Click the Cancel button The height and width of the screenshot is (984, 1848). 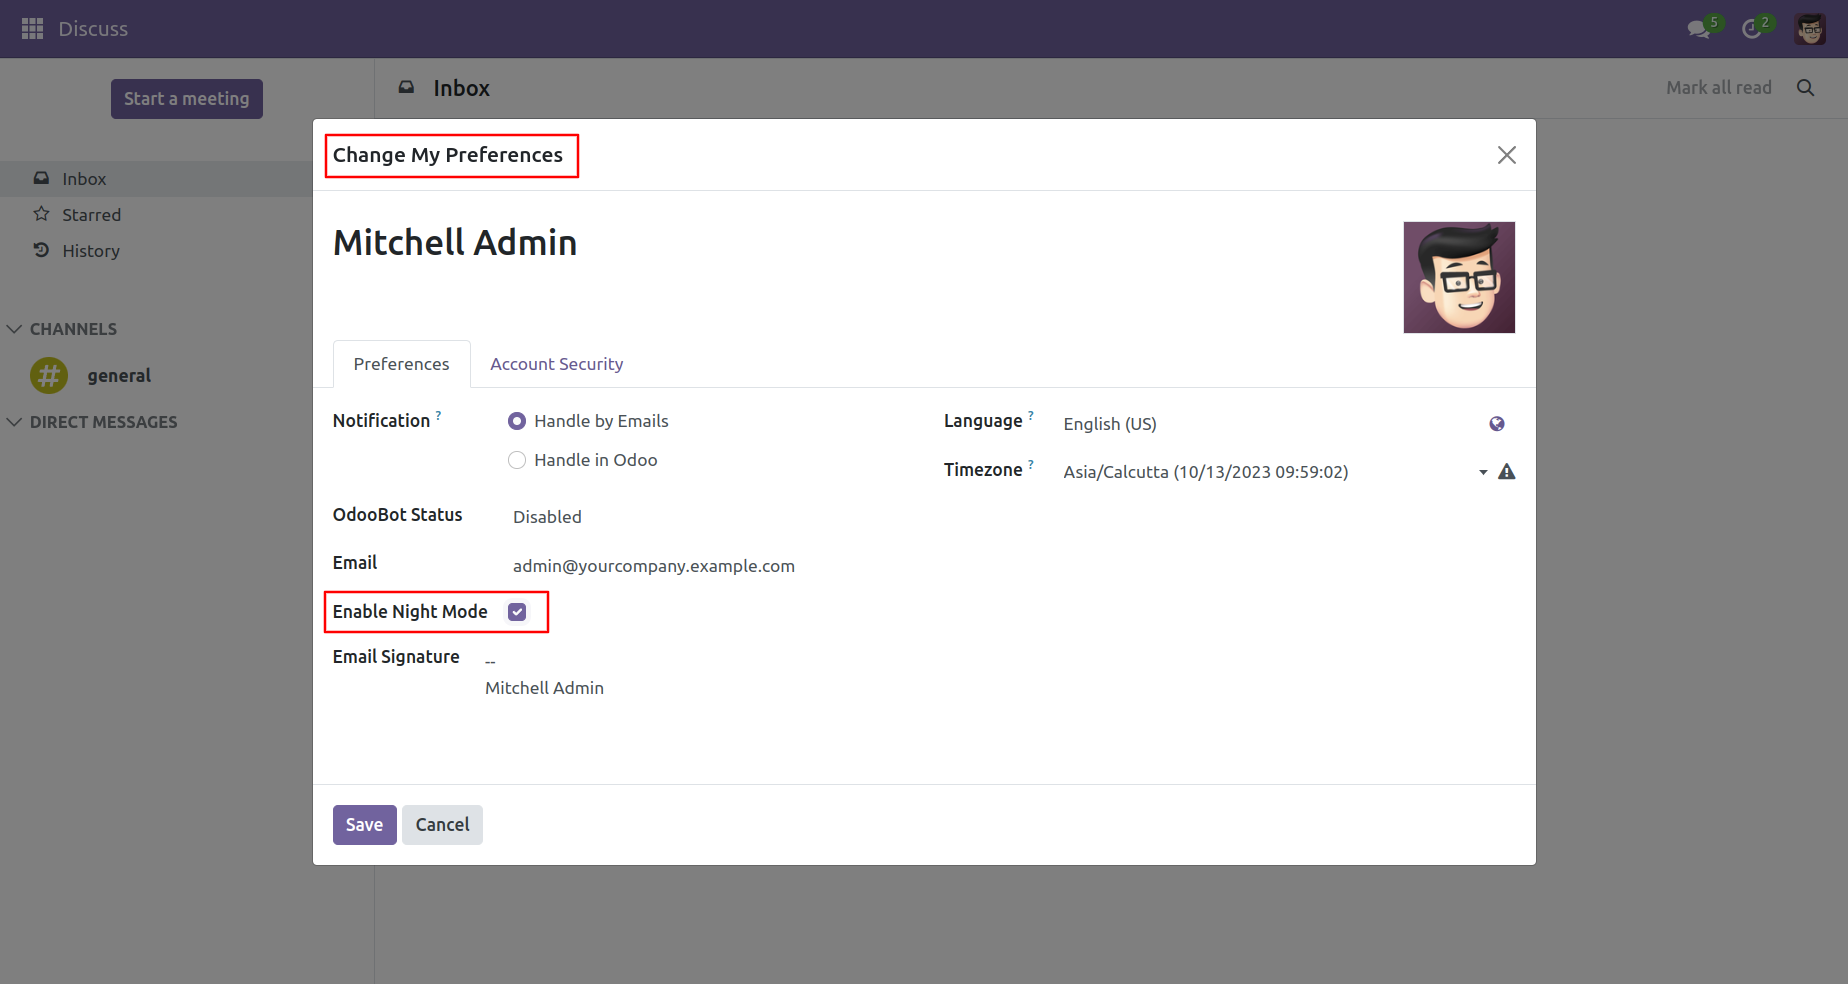[x=442, y=825]
